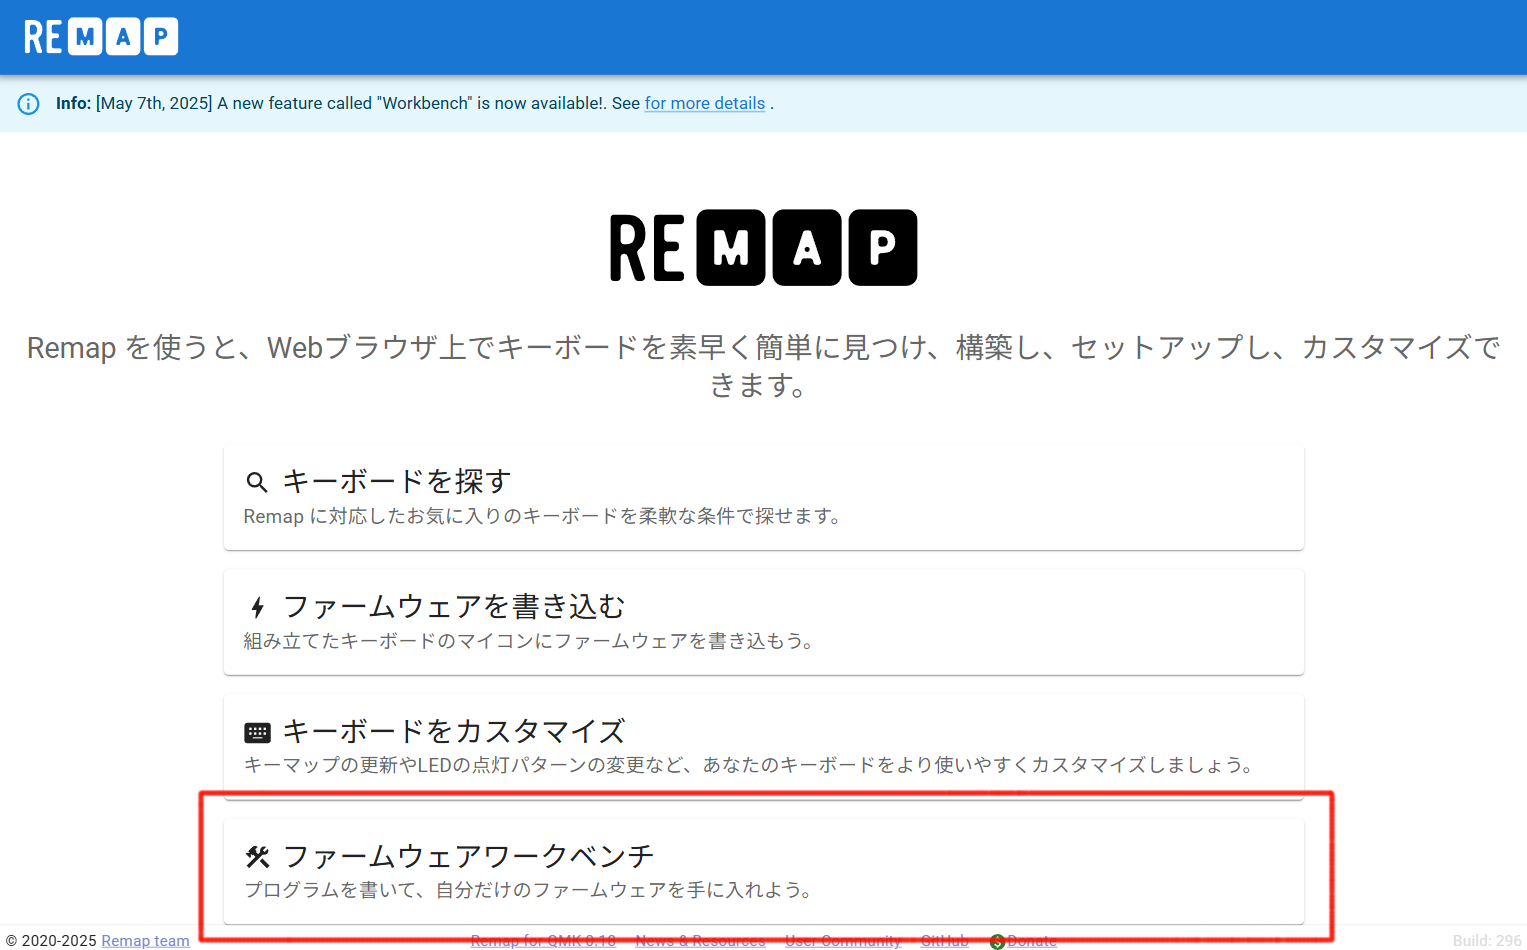Click the blue info circle icon in the banner
1527x950 pixels.
pos(29,104)
